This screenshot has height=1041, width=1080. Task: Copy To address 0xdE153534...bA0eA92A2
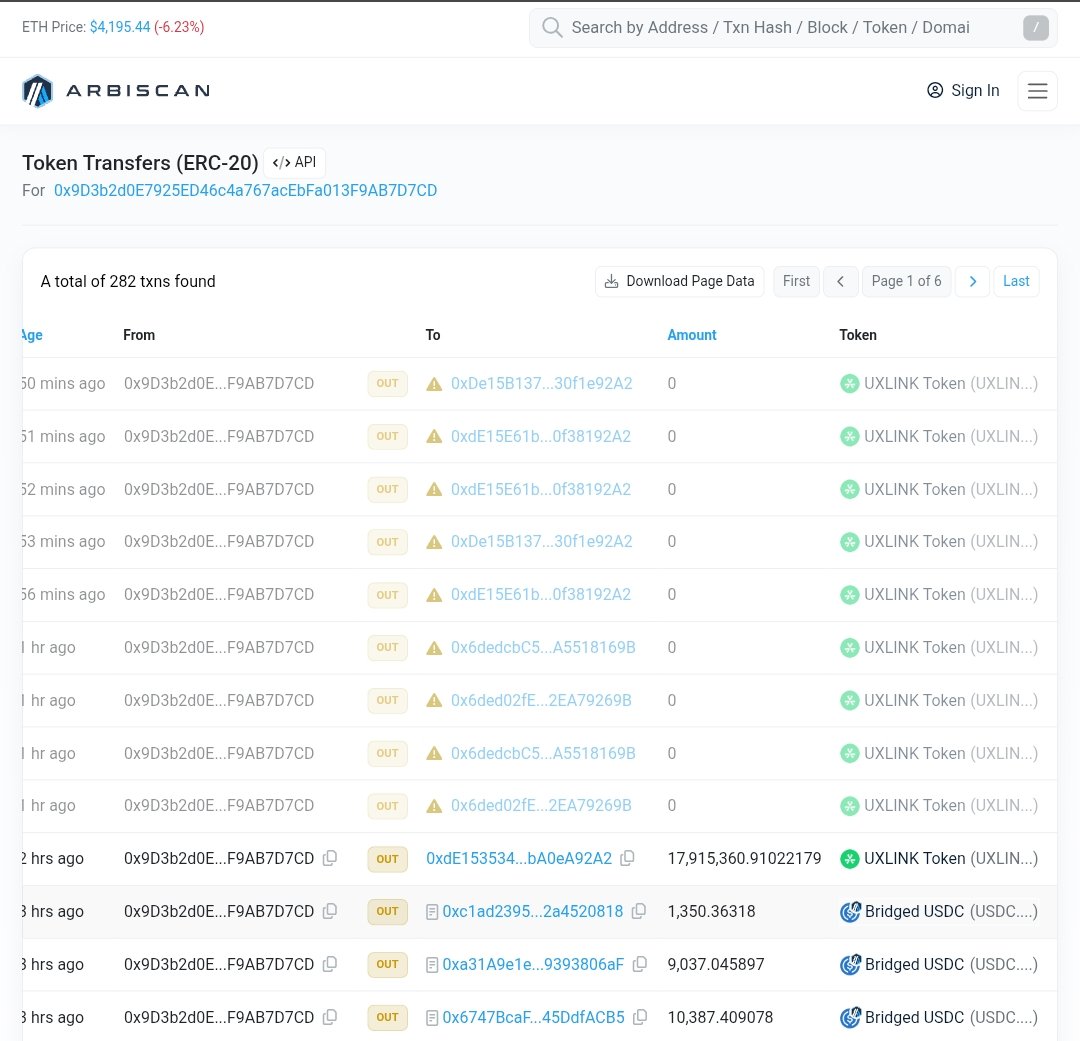click(627, 858)
